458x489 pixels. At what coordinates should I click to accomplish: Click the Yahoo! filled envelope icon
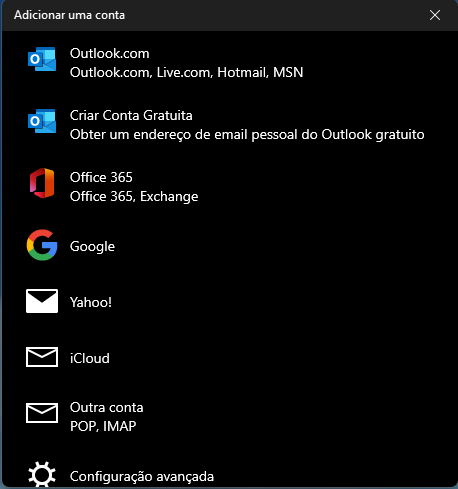42,301
